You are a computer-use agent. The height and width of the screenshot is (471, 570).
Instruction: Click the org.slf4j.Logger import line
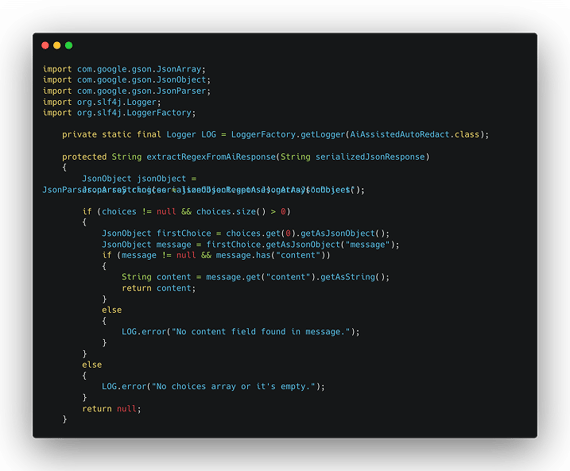(x=102, y=102)
